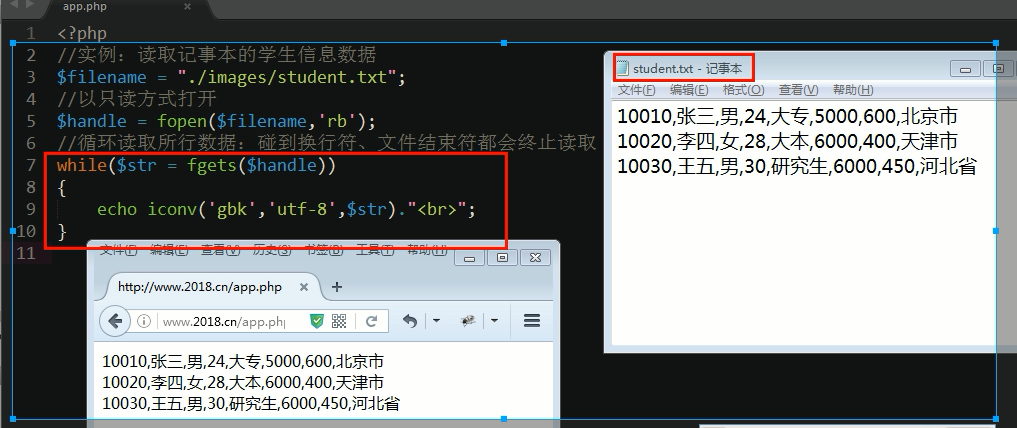Image resolution: width=1017 pixels, height=428 pixels.
Task: Expand the dropdown beside the bug icon
Action: click(494, 320)
